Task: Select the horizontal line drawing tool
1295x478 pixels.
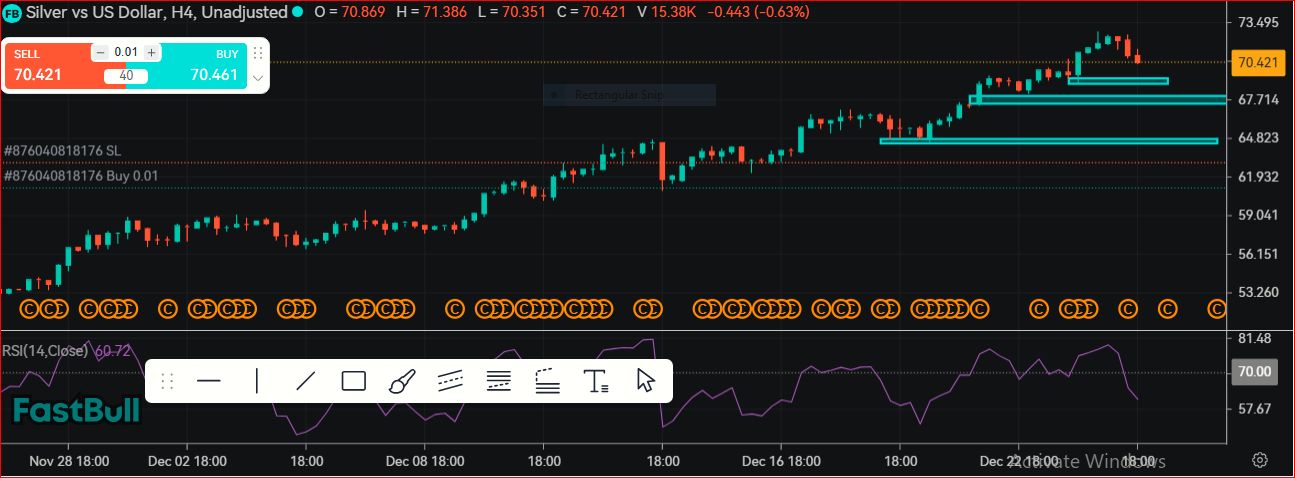Action: tap(208, 381)
